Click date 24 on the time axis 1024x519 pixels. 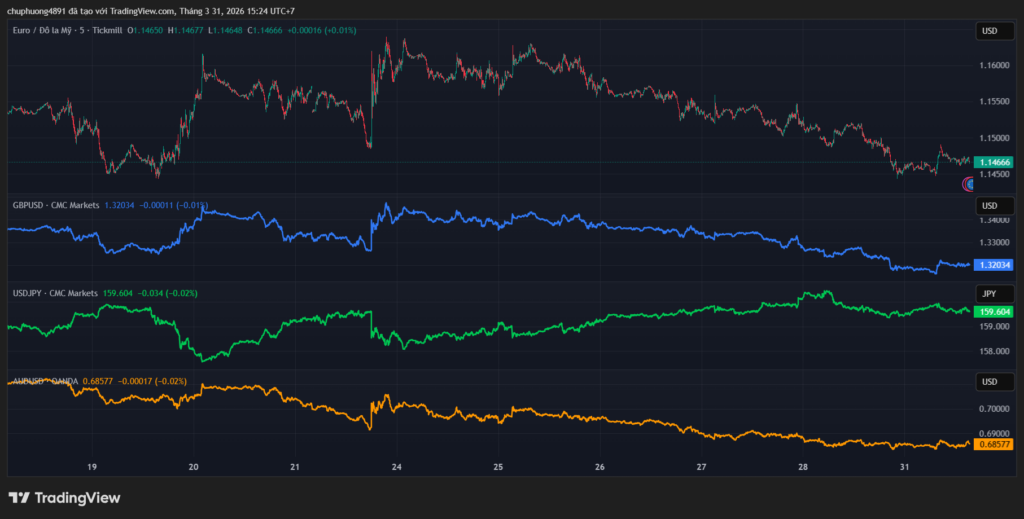point(397,467)
